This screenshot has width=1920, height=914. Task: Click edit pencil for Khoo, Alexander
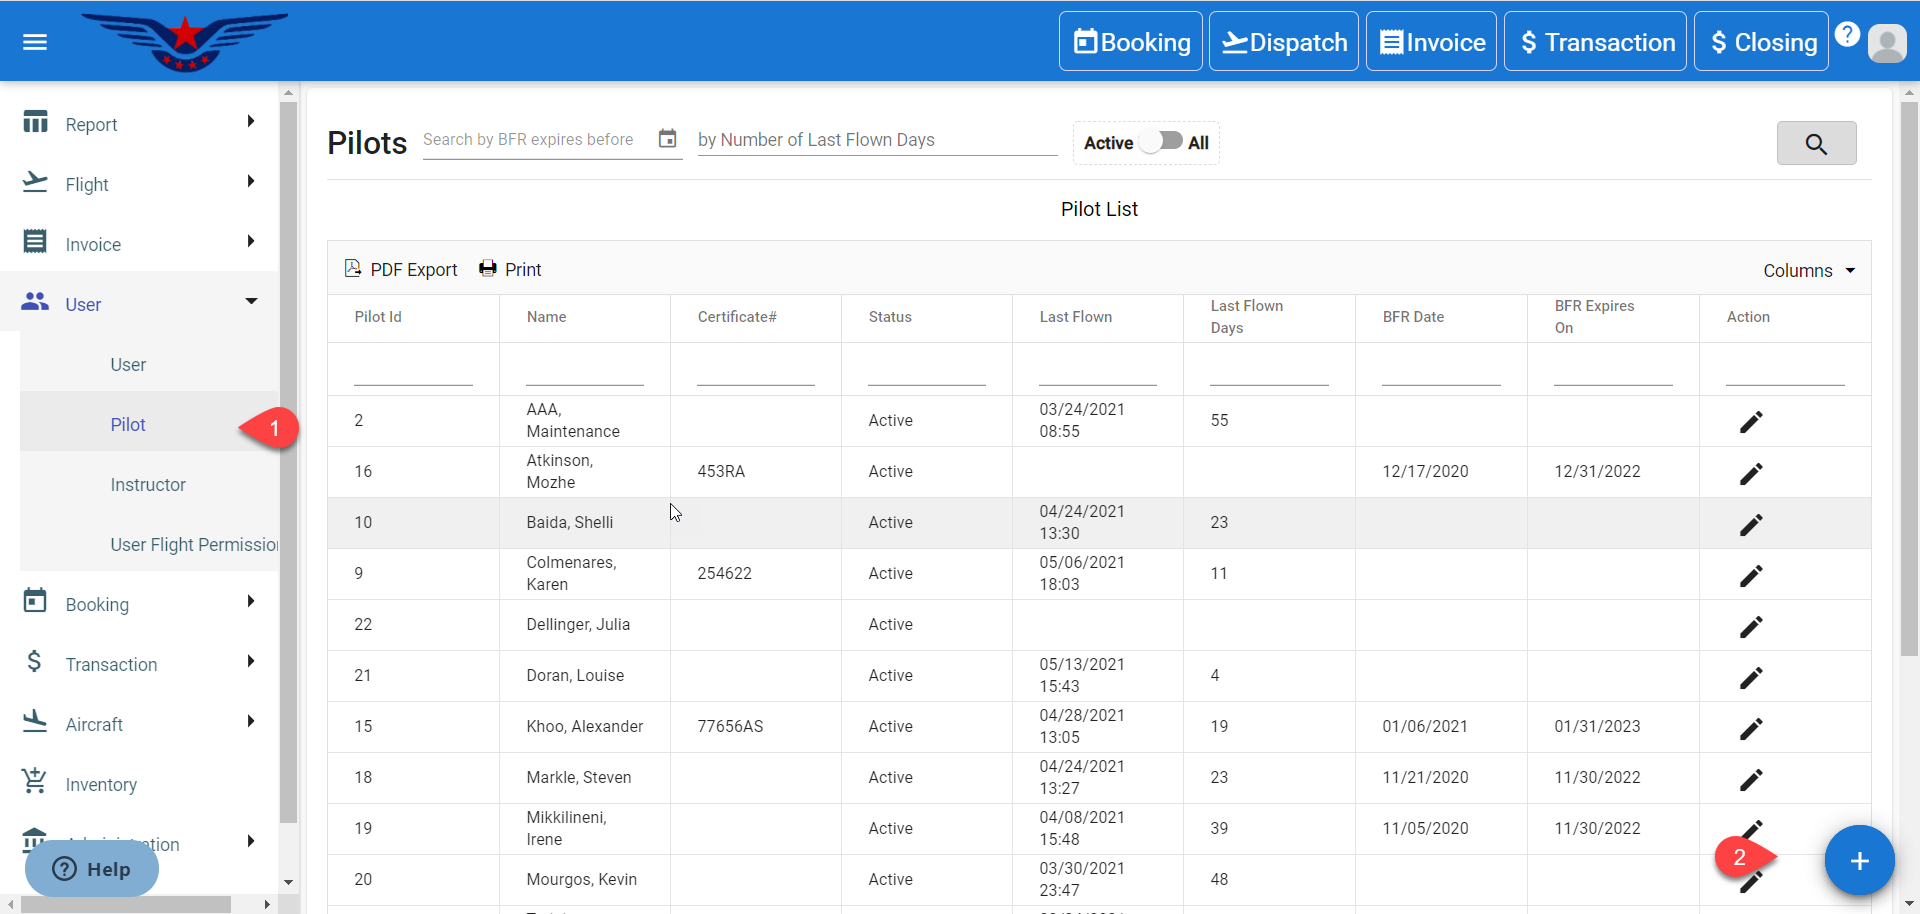click(1750, 728)
